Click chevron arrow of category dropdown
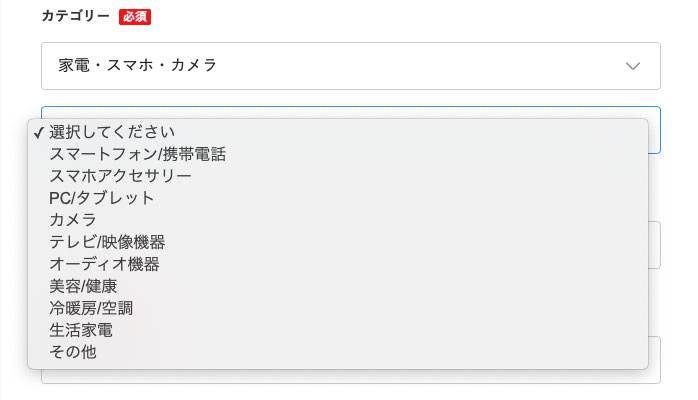698x400 pixels. [x=633, y=66]
